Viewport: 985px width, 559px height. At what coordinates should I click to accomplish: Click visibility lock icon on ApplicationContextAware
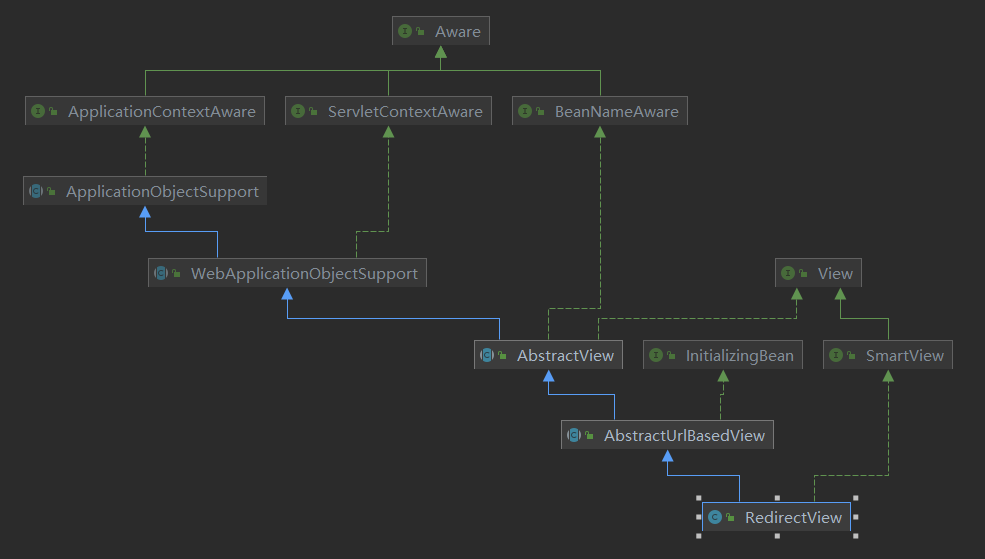53,111
